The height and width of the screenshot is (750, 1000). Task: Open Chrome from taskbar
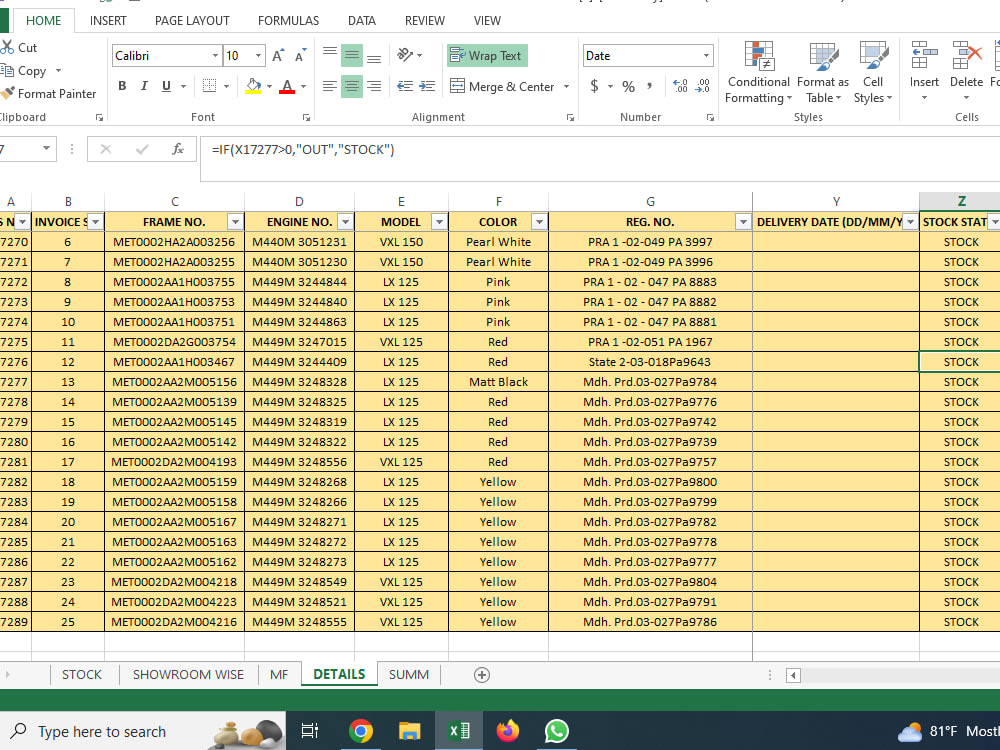pyautogui.click(x=360, y=731)
